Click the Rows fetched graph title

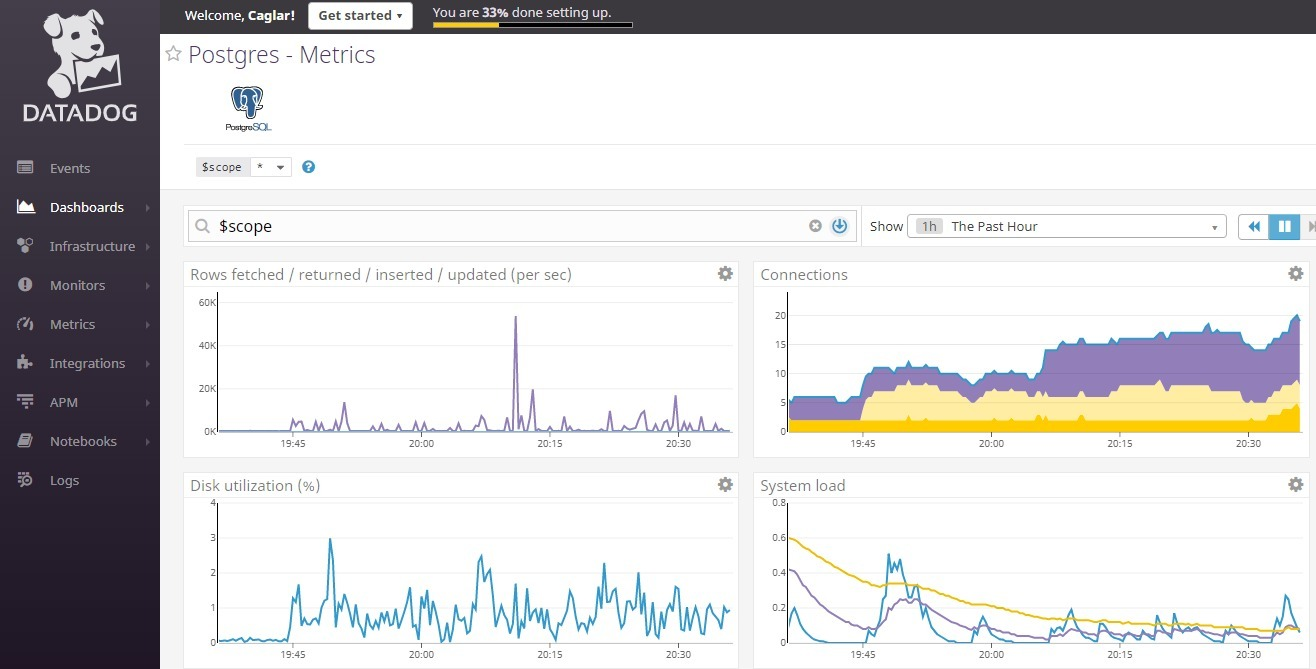pyautogui.click(x=381, y=274)
